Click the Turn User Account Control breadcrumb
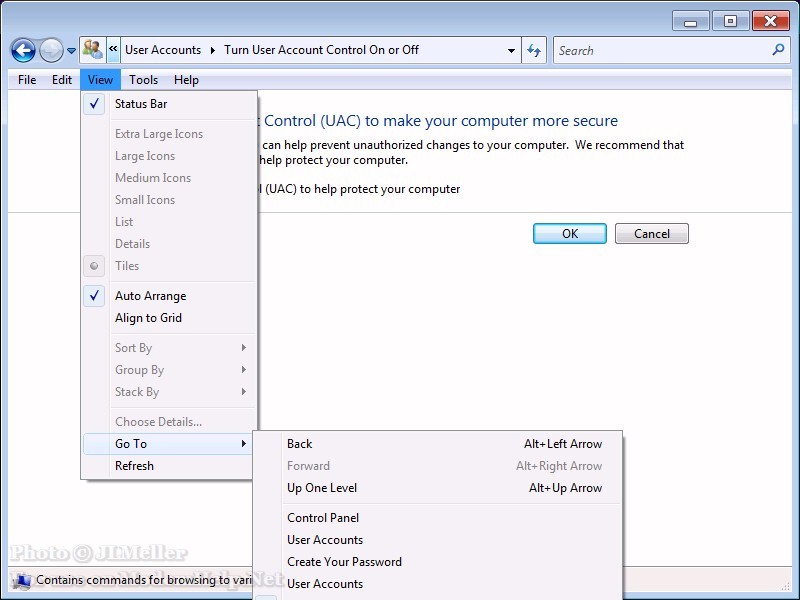 pyautogui.click(x=321, y=50)
